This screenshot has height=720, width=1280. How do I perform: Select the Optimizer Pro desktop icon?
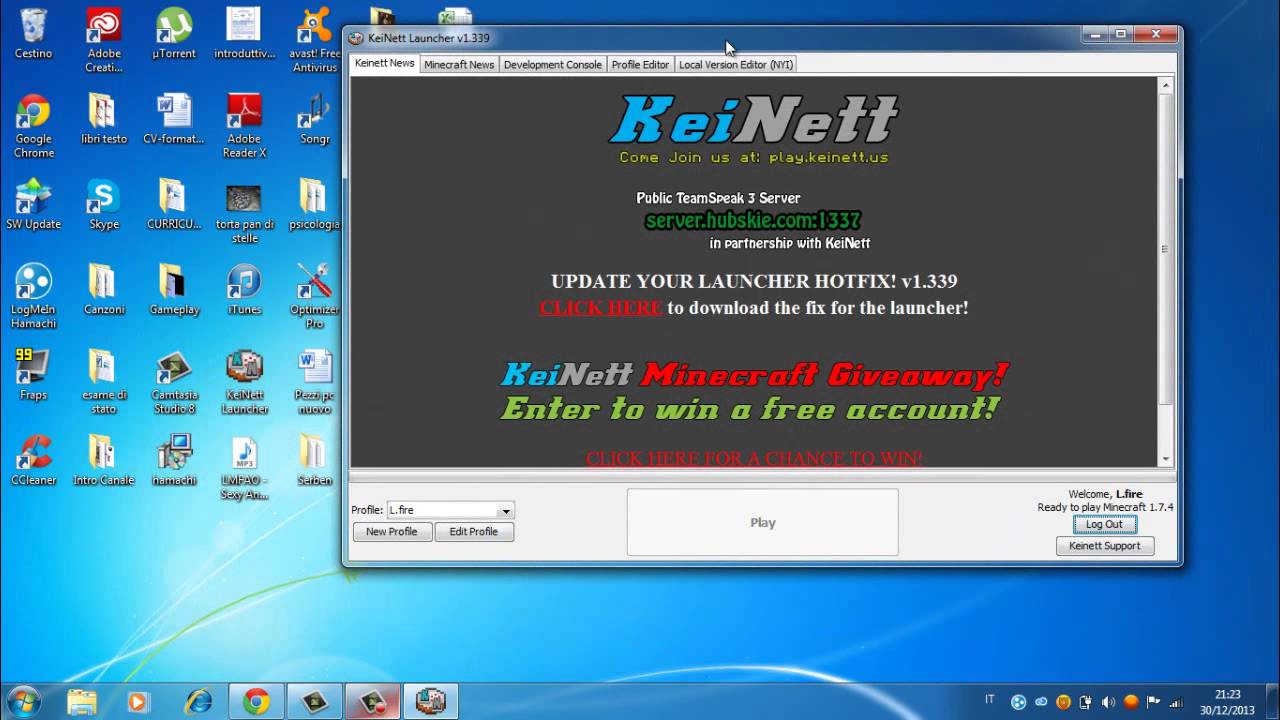(315, 296)
